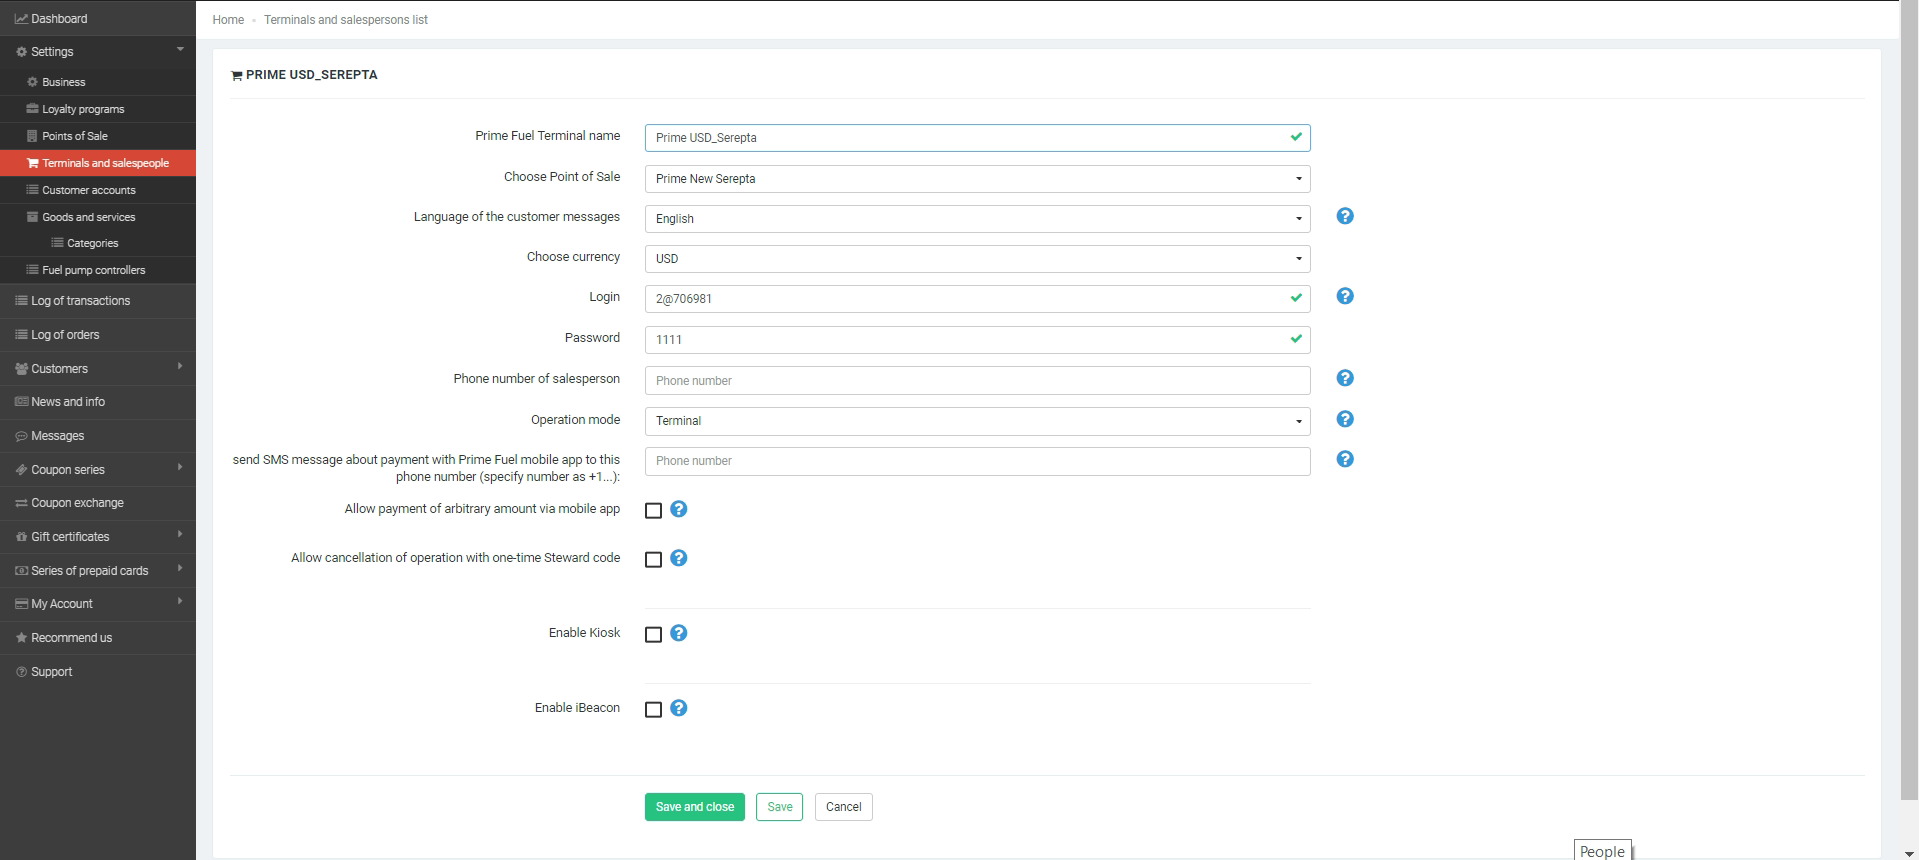Click the help icon beside Login field
1919x860 pixels.
[1345, 296]
